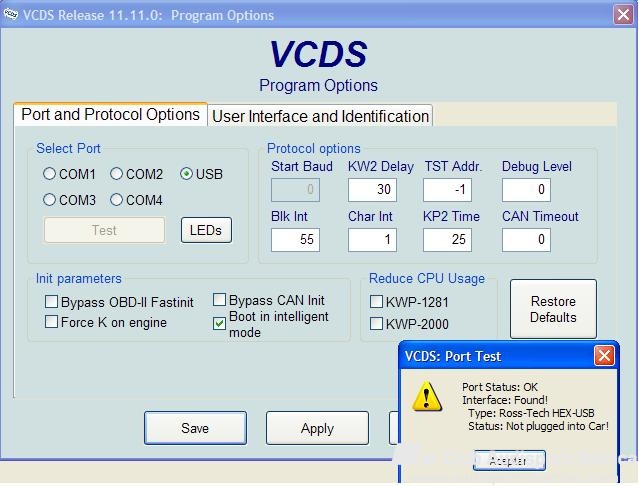
Task: Click the greyed-out Test port button
Action: pyautogui.click(x=105, y=230)
